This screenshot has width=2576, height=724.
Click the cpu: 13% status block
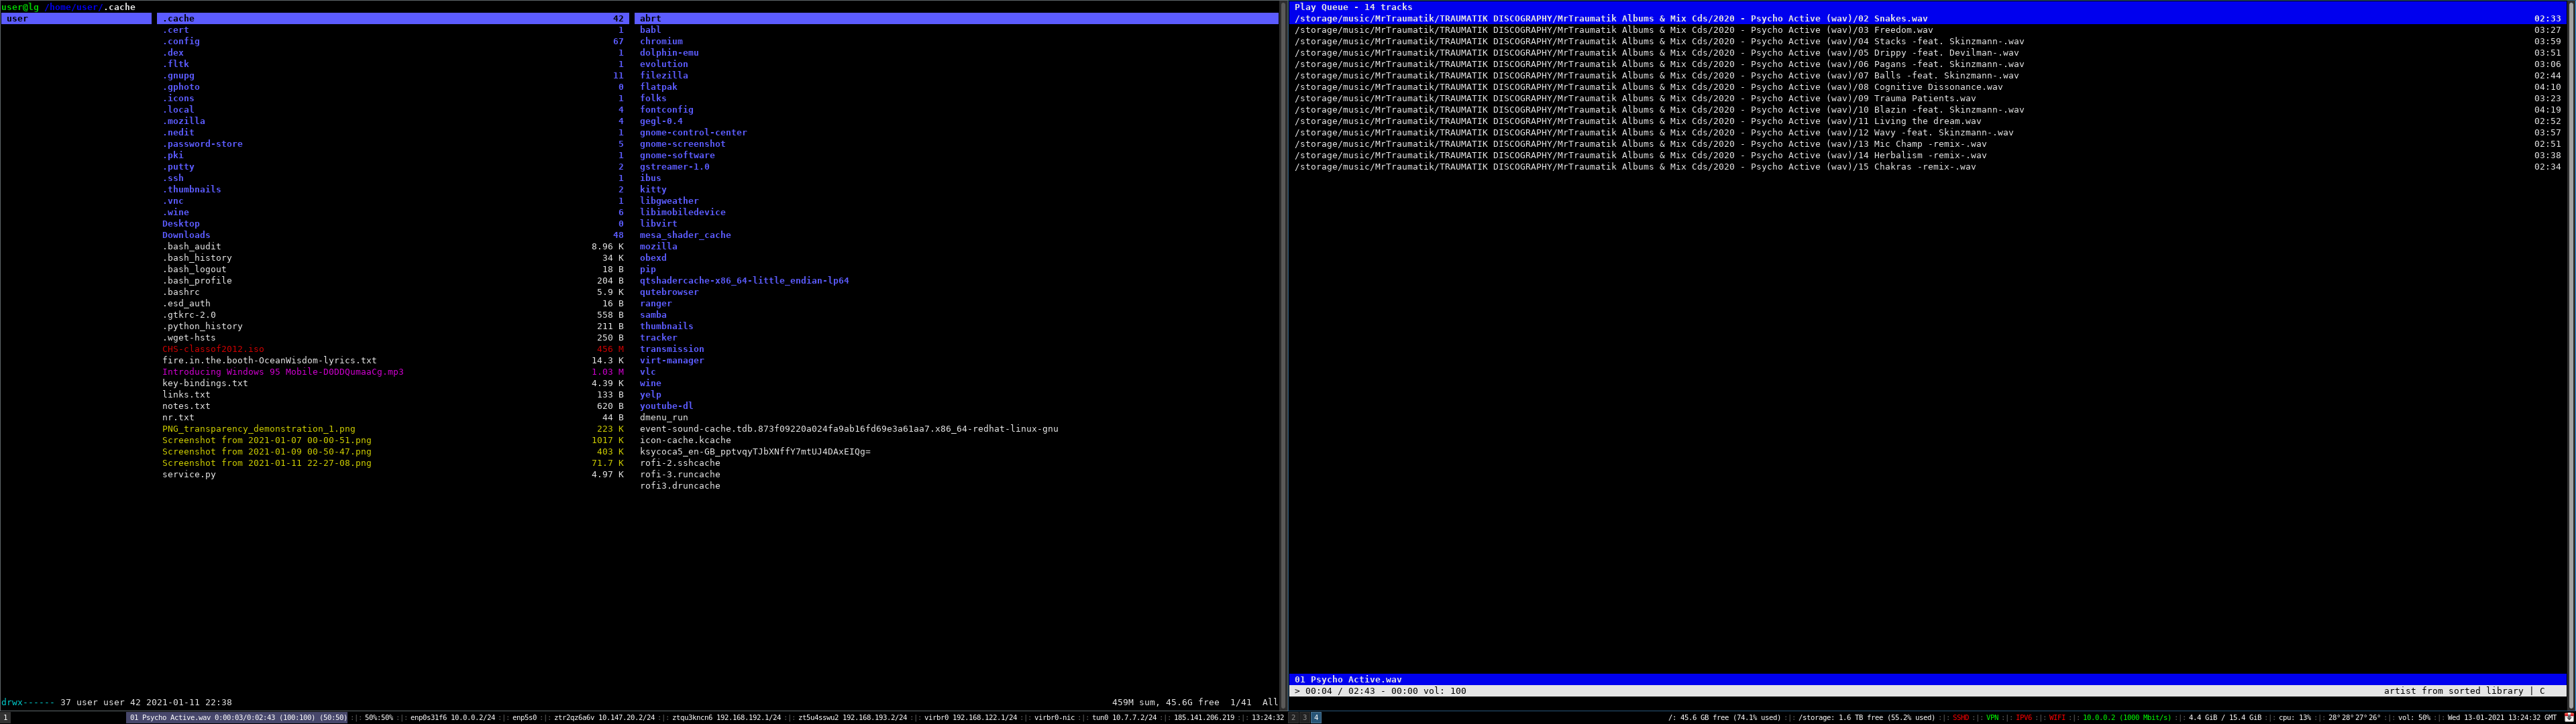click(x=2294, y=717)
